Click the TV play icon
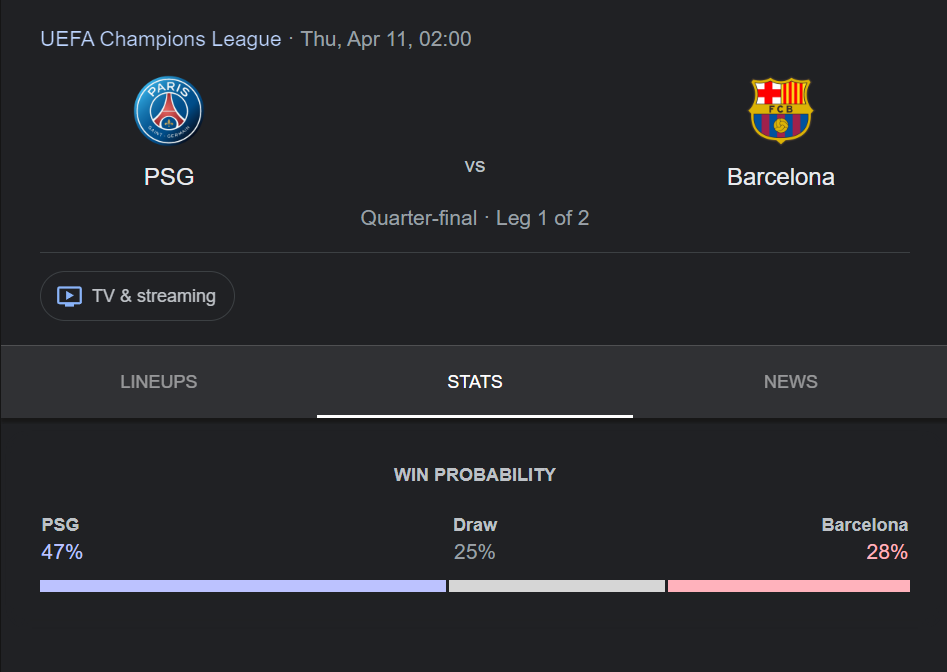 69,296
